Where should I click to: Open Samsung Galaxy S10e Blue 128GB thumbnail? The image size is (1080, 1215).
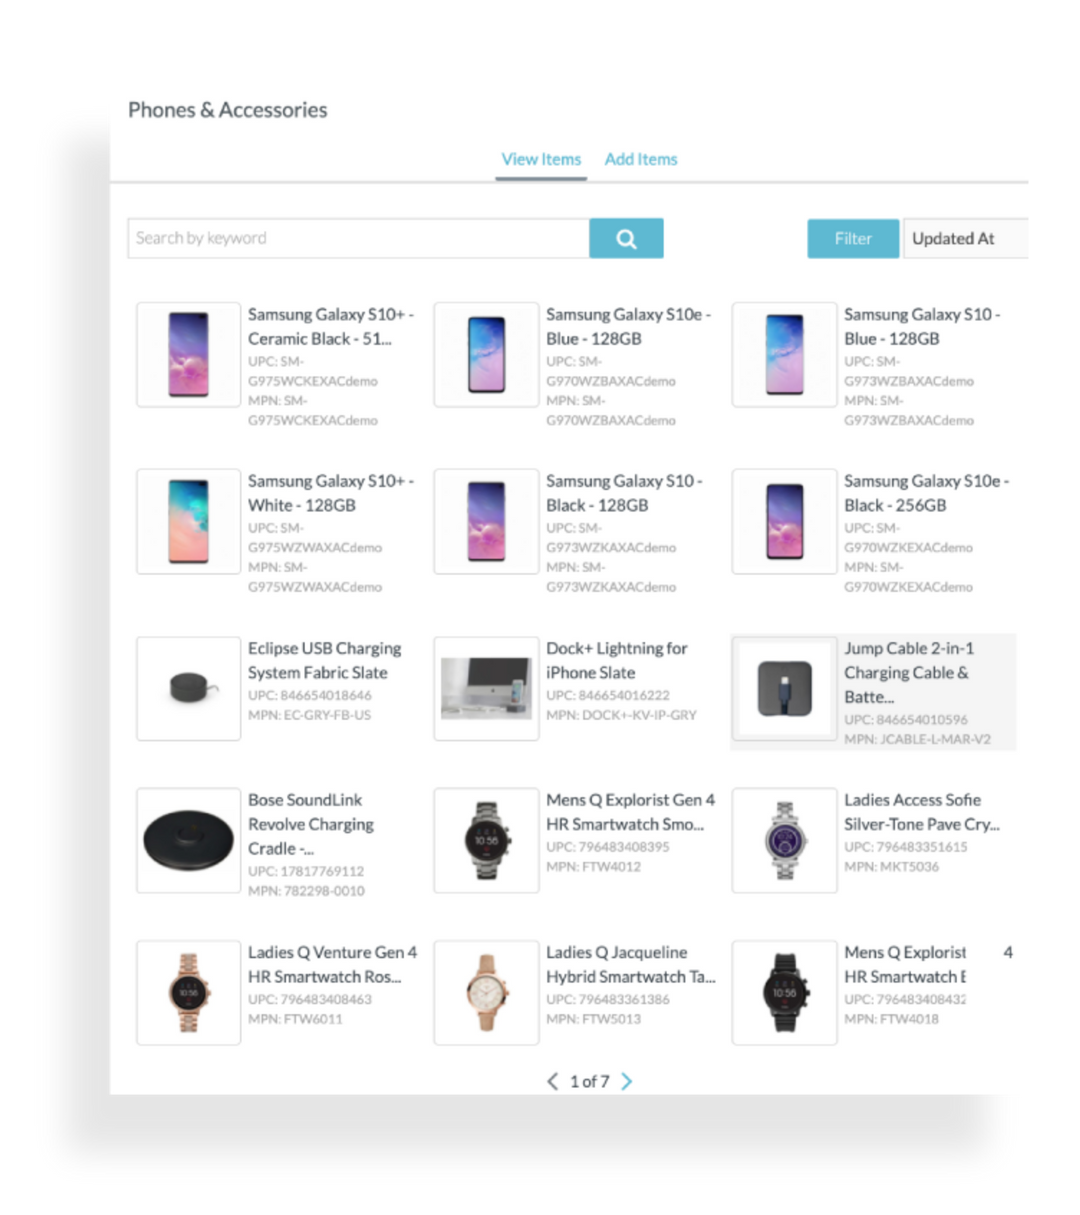486,354
